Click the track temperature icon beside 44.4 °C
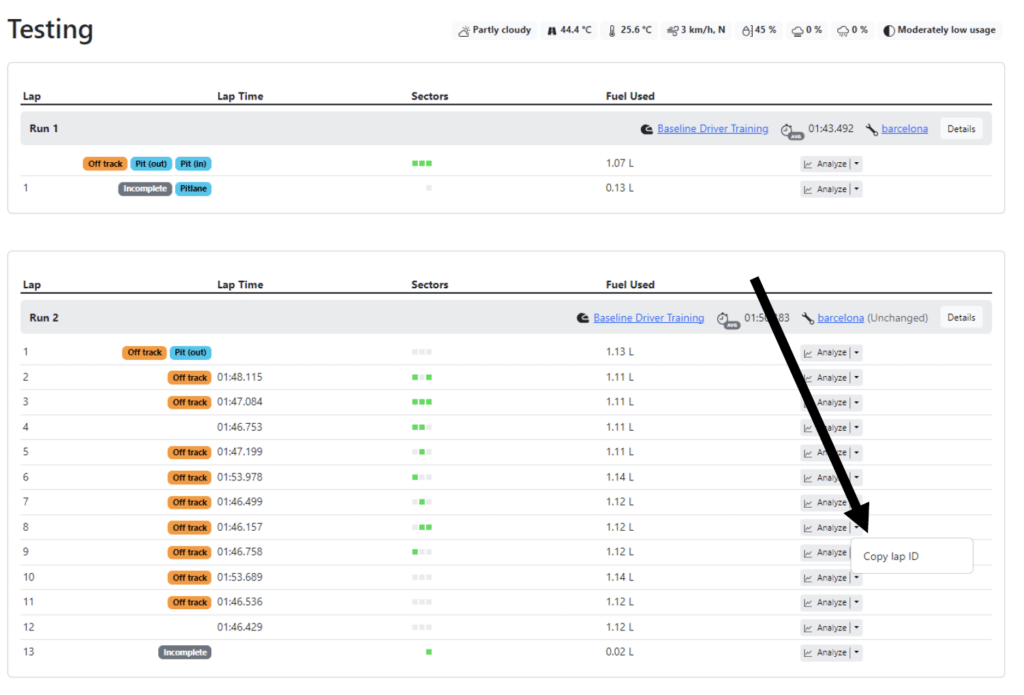The height and width of the screenshot is (695, 1024). (551, 31)
